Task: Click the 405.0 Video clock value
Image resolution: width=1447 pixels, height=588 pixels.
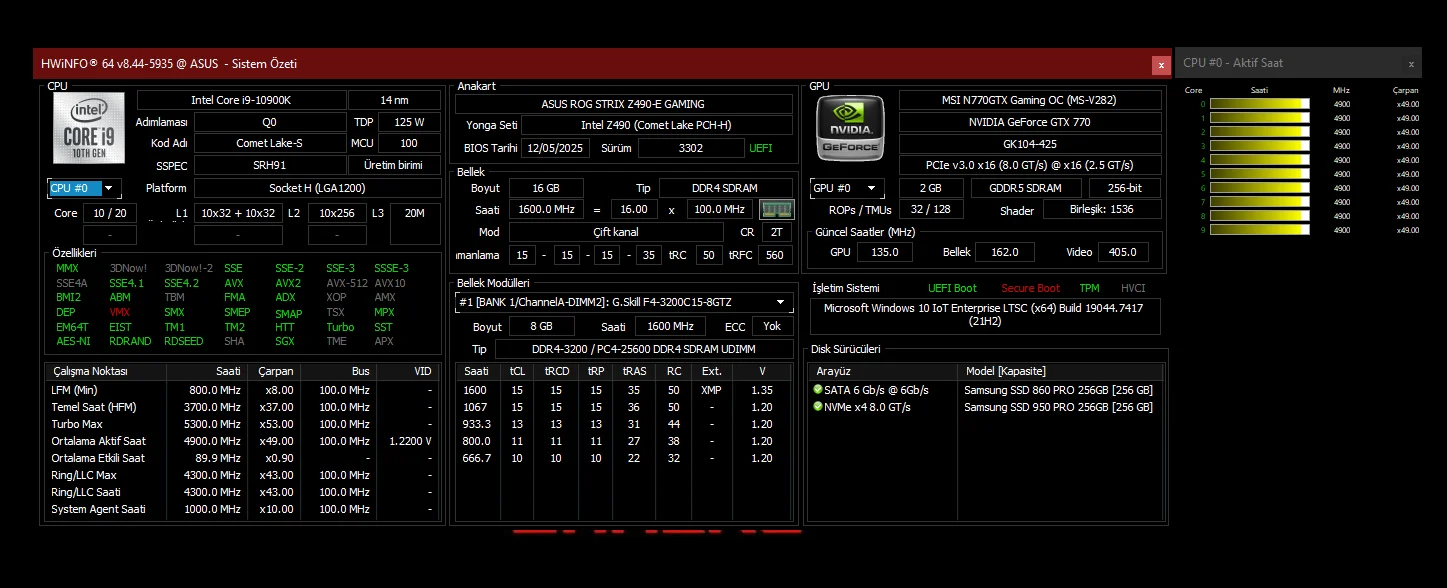Action: coord(1124,252)
